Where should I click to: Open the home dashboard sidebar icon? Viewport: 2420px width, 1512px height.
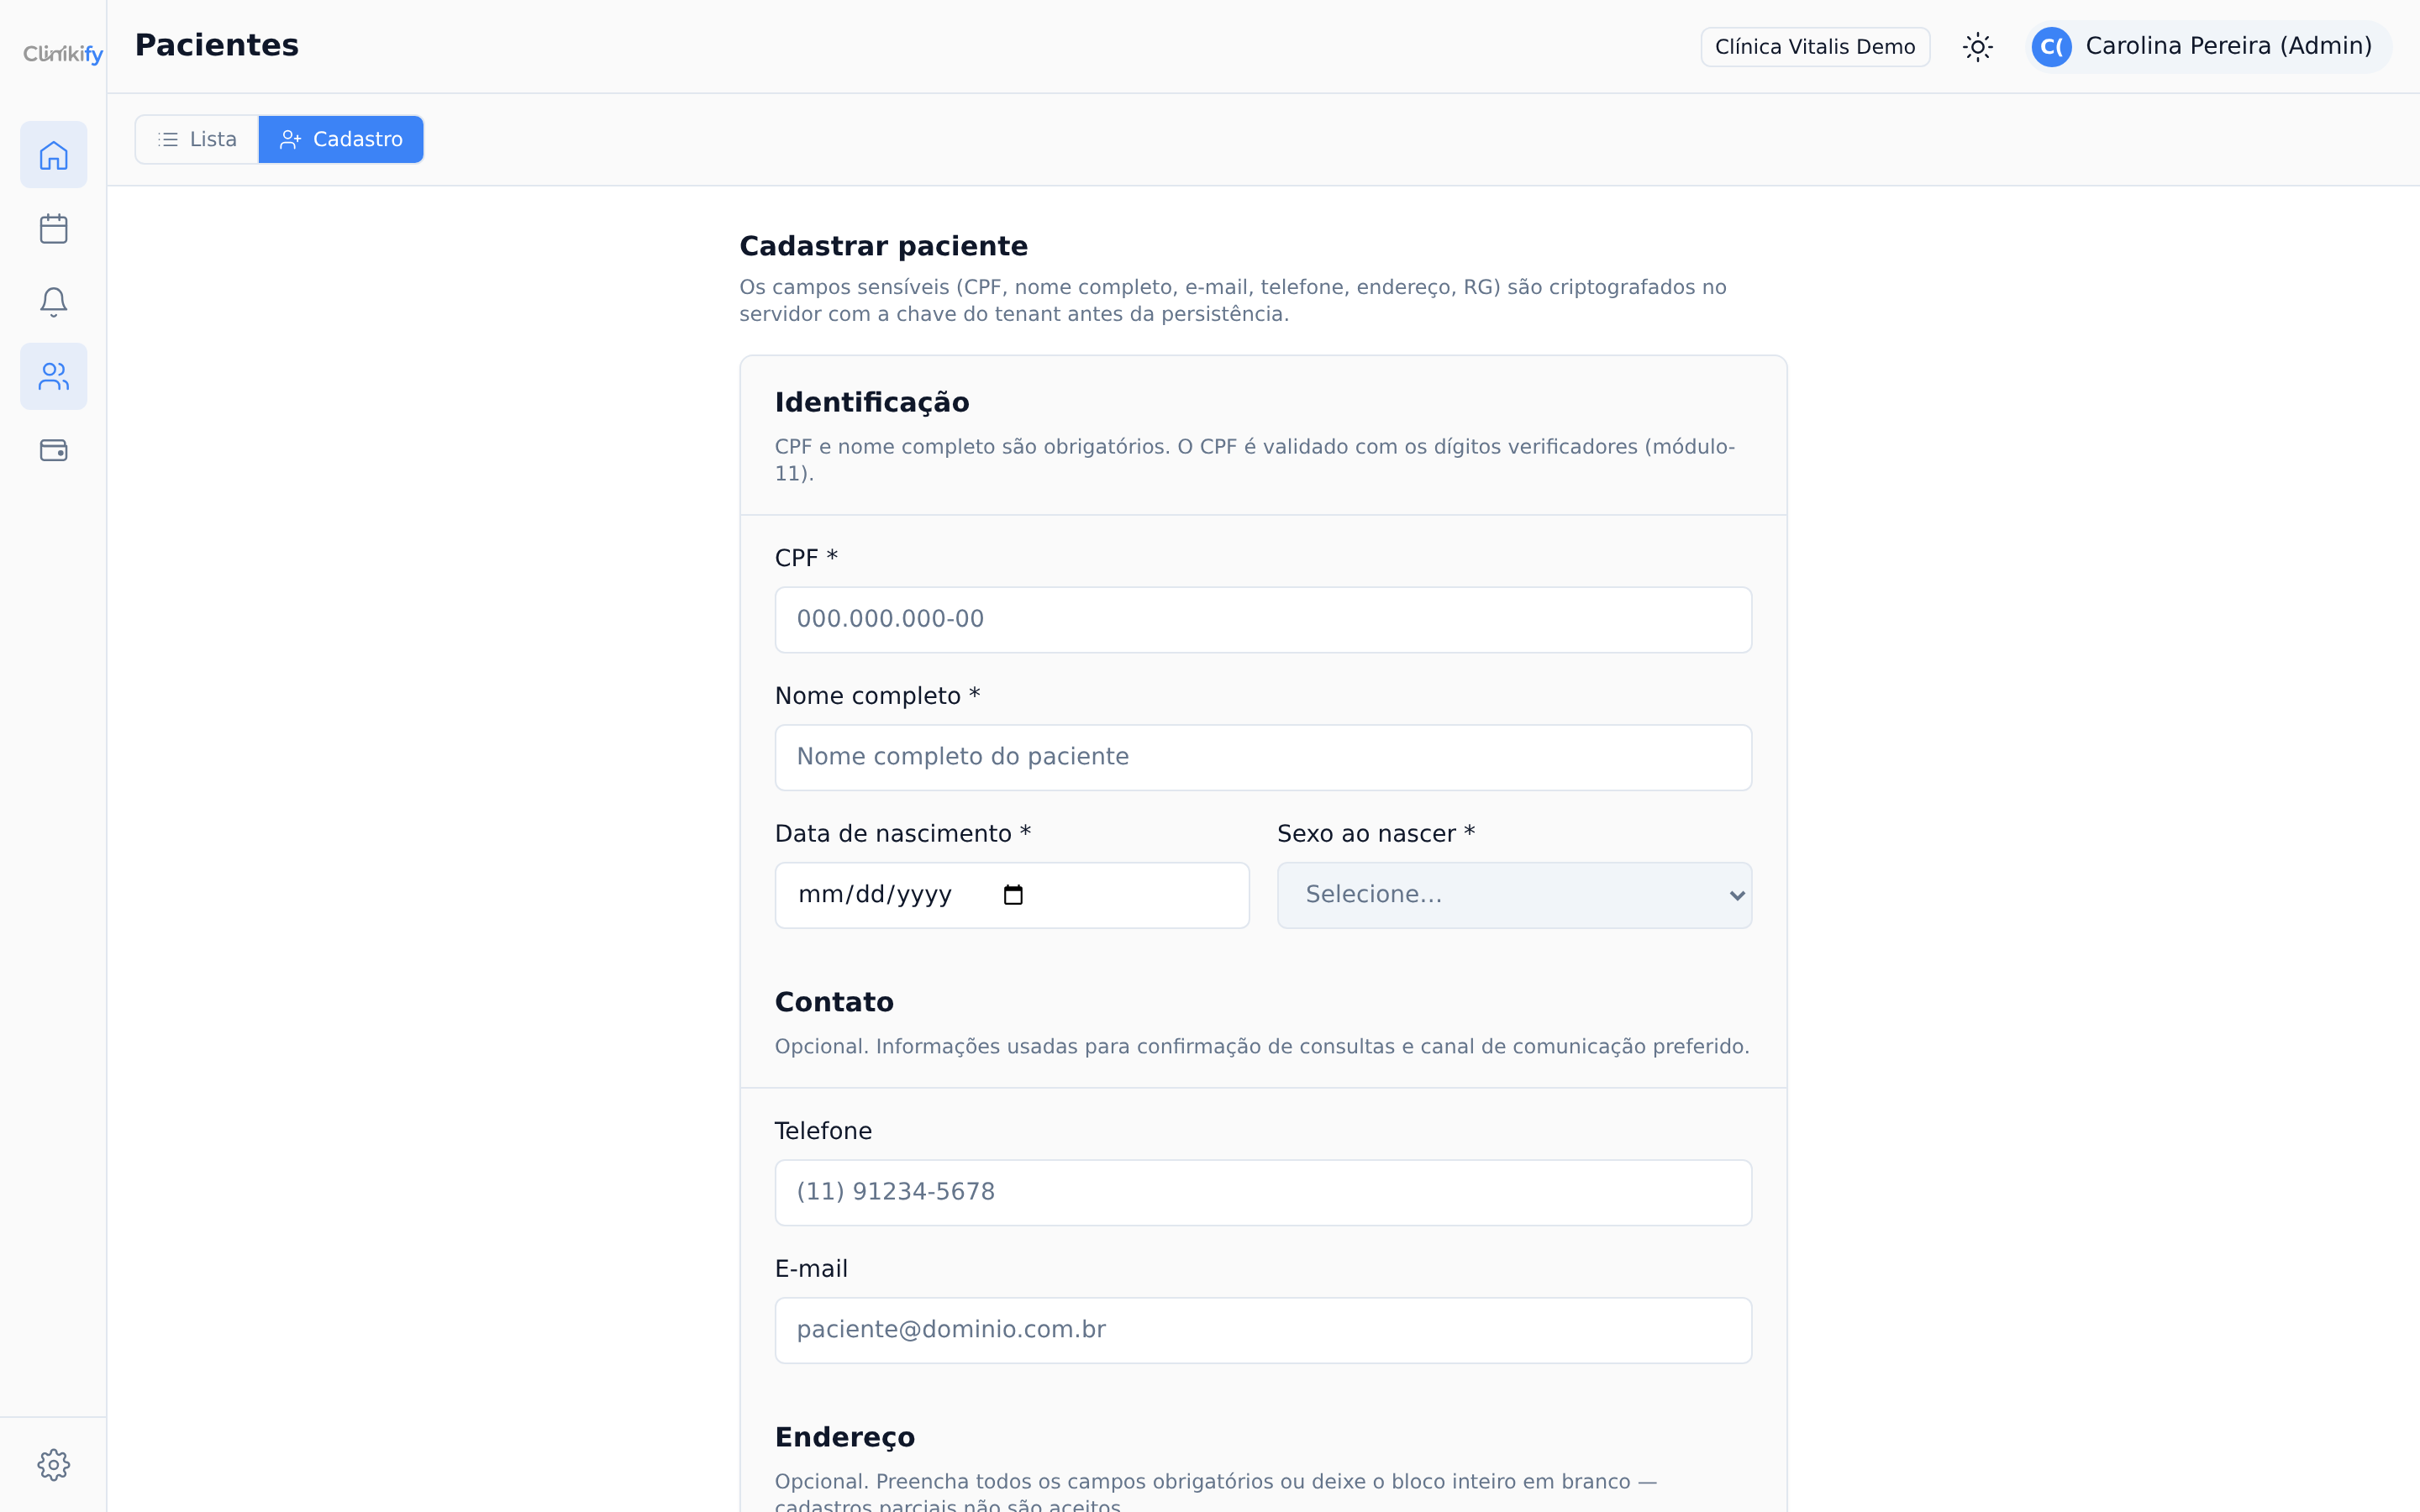tap(54, 155)
